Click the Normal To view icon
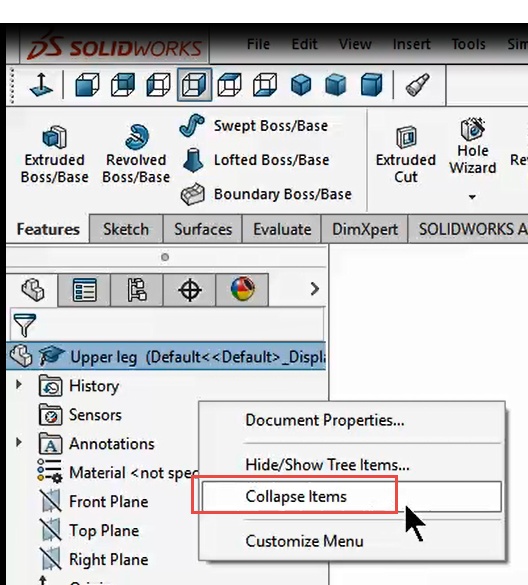Screen dimensions: 528x585 41,85
